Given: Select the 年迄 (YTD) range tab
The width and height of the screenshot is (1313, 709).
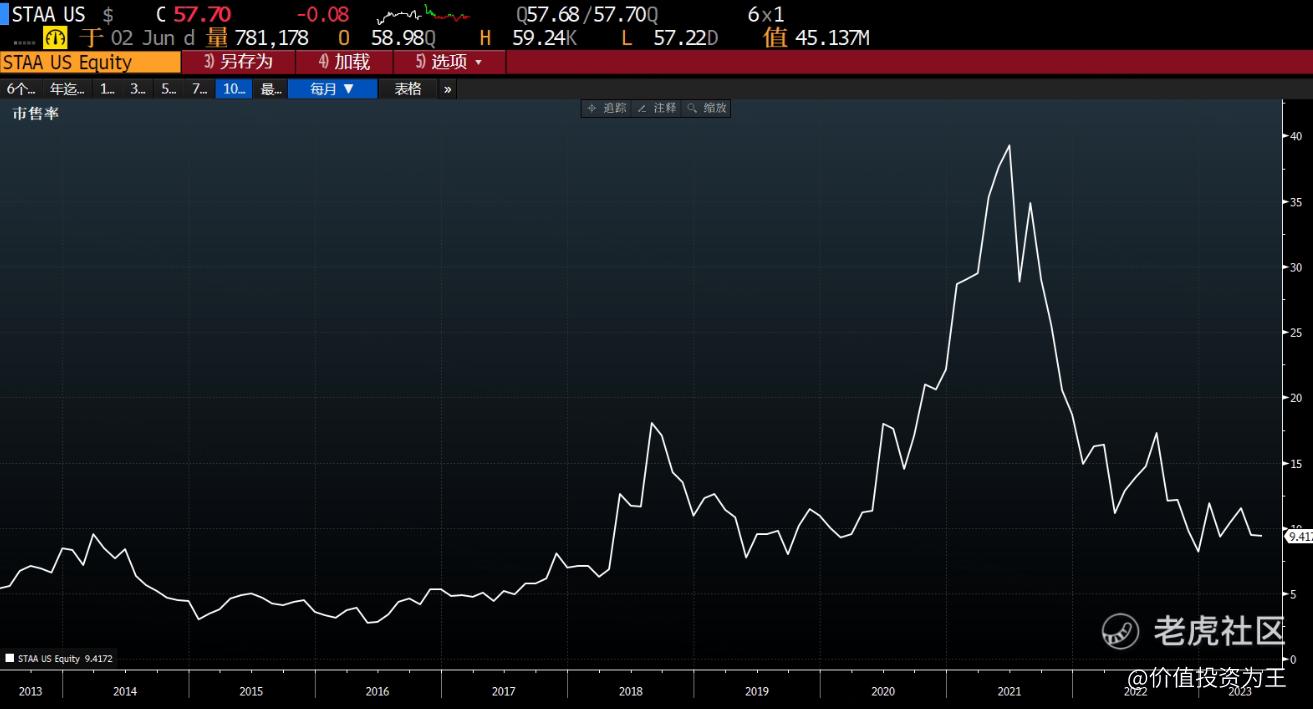Looking at the screenshot, I should tap(68, 89).
